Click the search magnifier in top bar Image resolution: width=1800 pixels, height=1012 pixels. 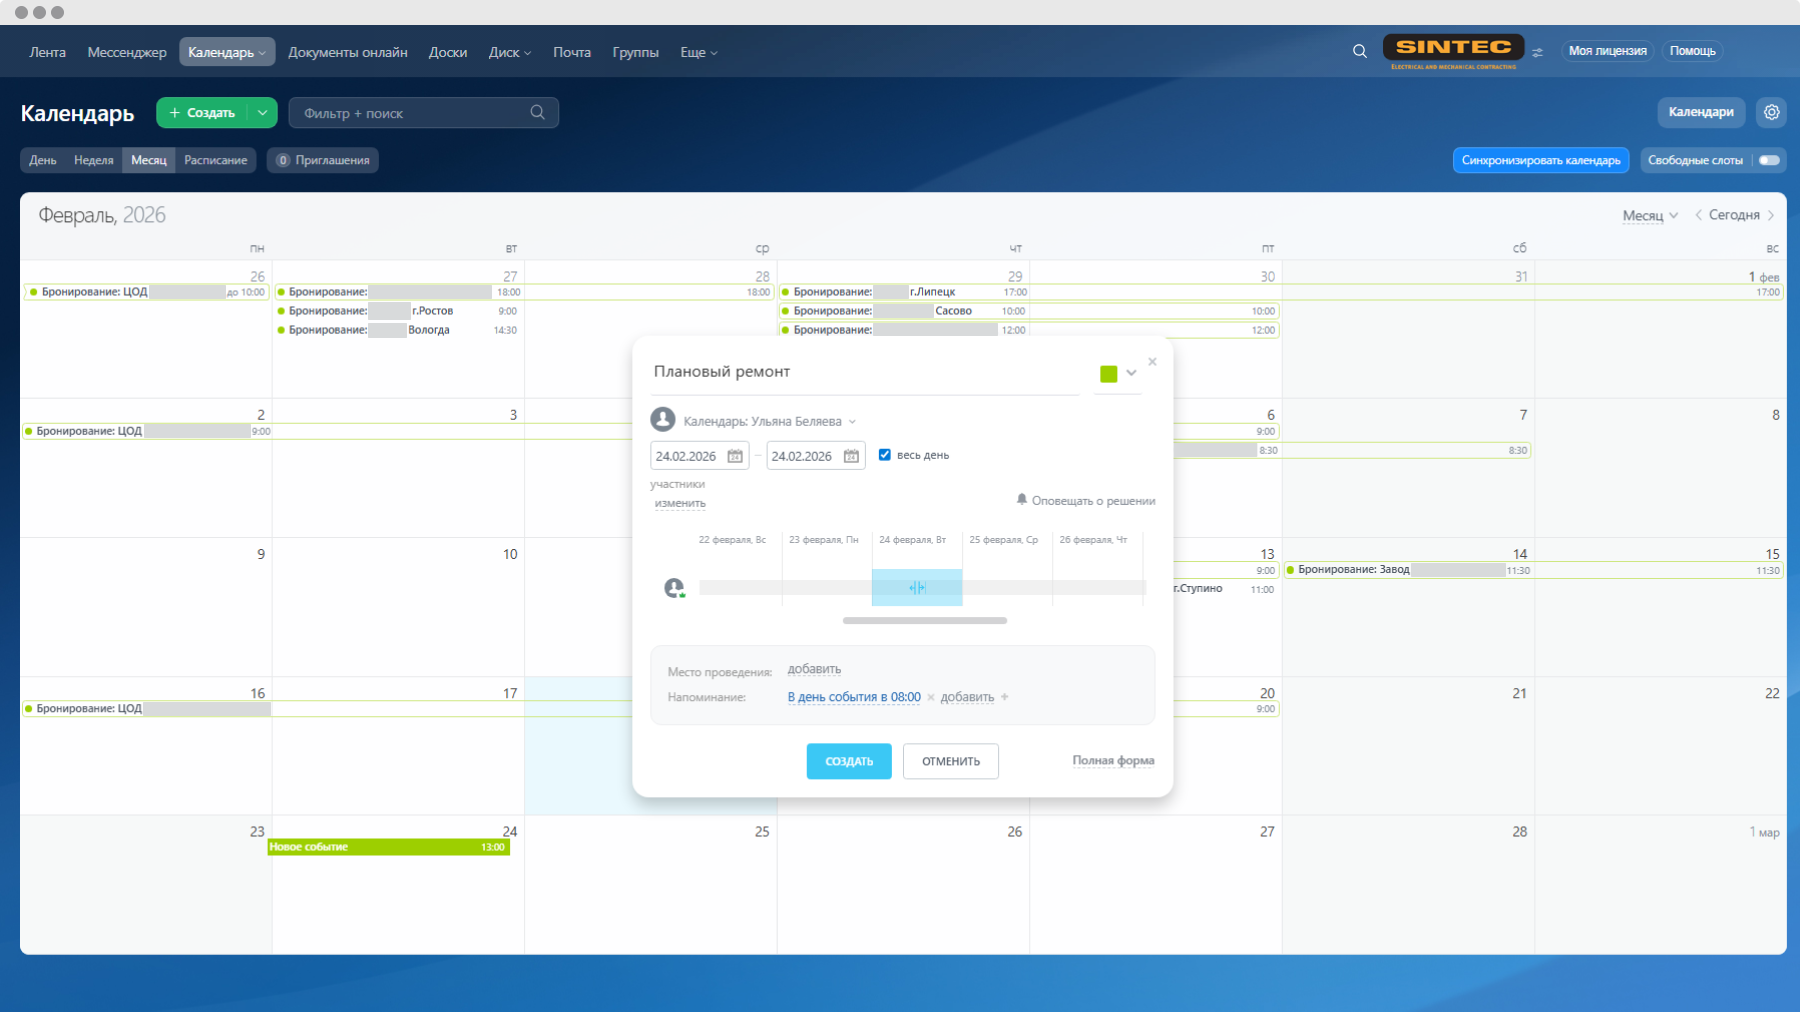pyautogui.click(x=1359, y=51)
